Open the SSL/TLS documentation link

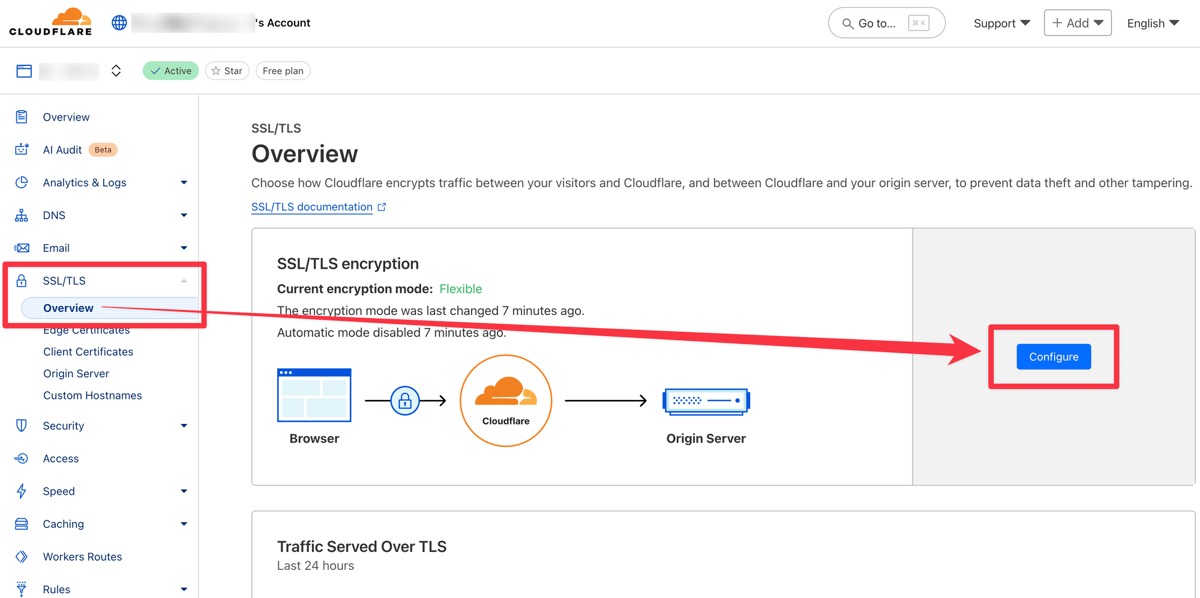click(x=312, y=207)
